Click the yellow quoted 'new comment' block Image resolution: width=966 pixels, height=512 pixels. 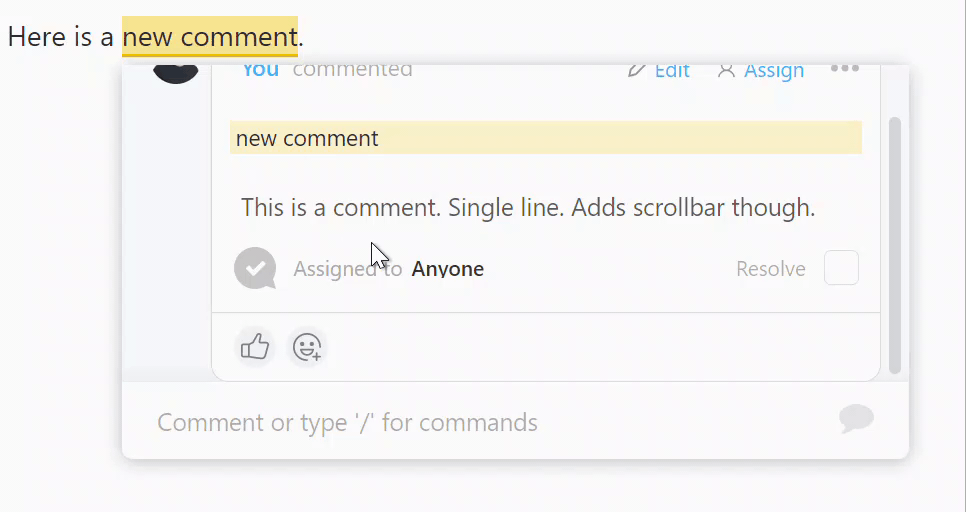click(546, 137)
